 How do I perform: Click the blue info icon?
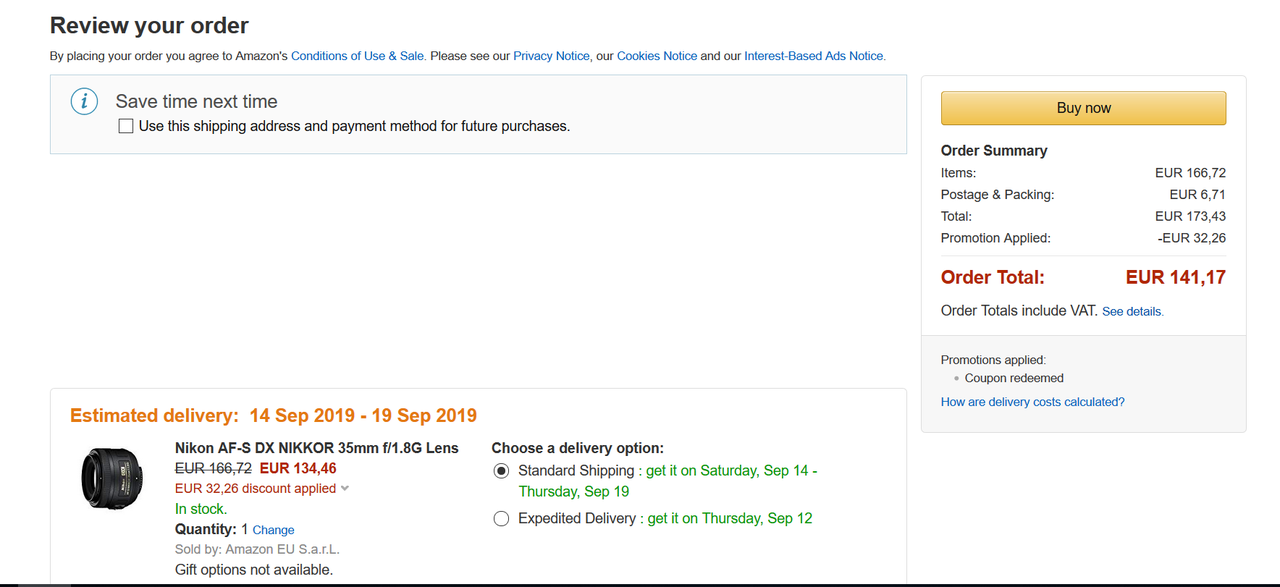pyautogui.click(x=84, y=101)
